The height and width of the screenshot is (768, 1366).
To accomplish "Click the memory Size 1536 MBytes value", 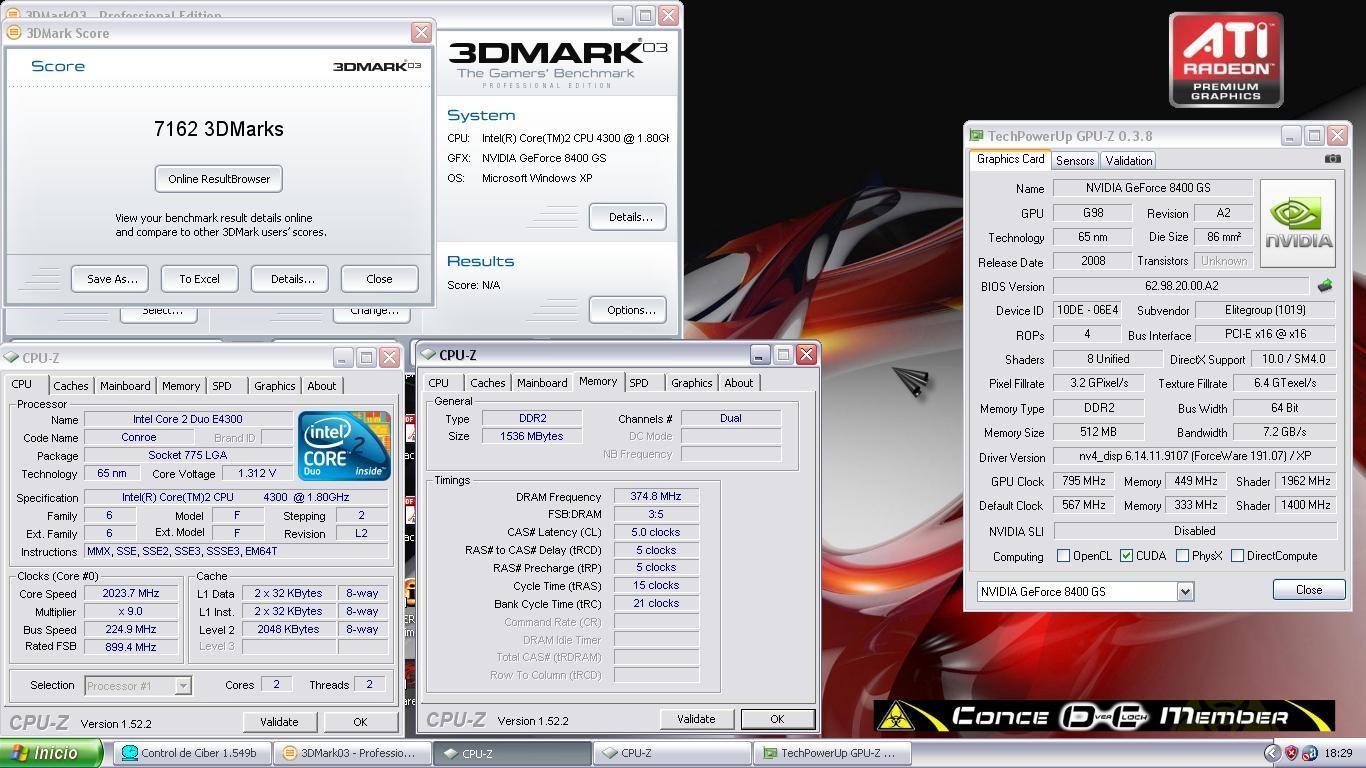I will 532,436.
